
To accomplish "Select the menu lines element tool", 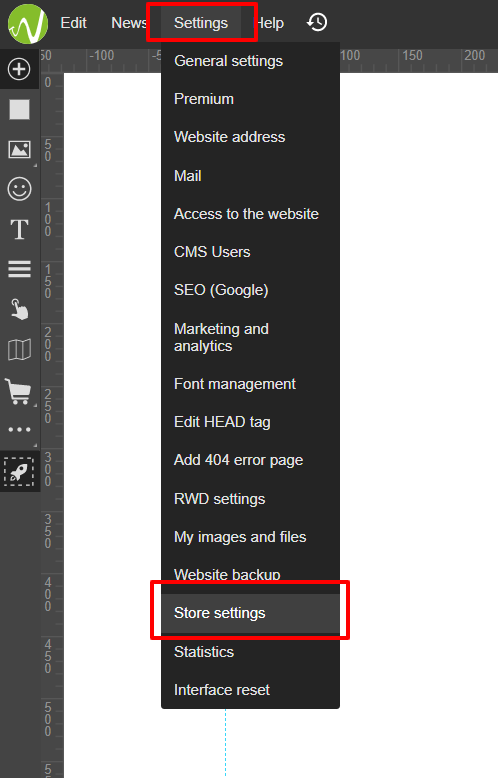I will (19, 269).
